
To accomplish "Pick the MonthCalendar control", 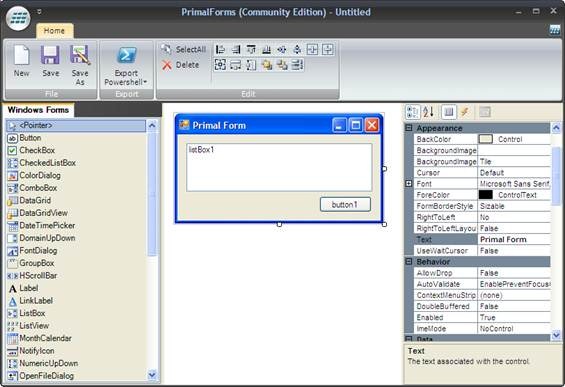I will click(x=76, y=338).
